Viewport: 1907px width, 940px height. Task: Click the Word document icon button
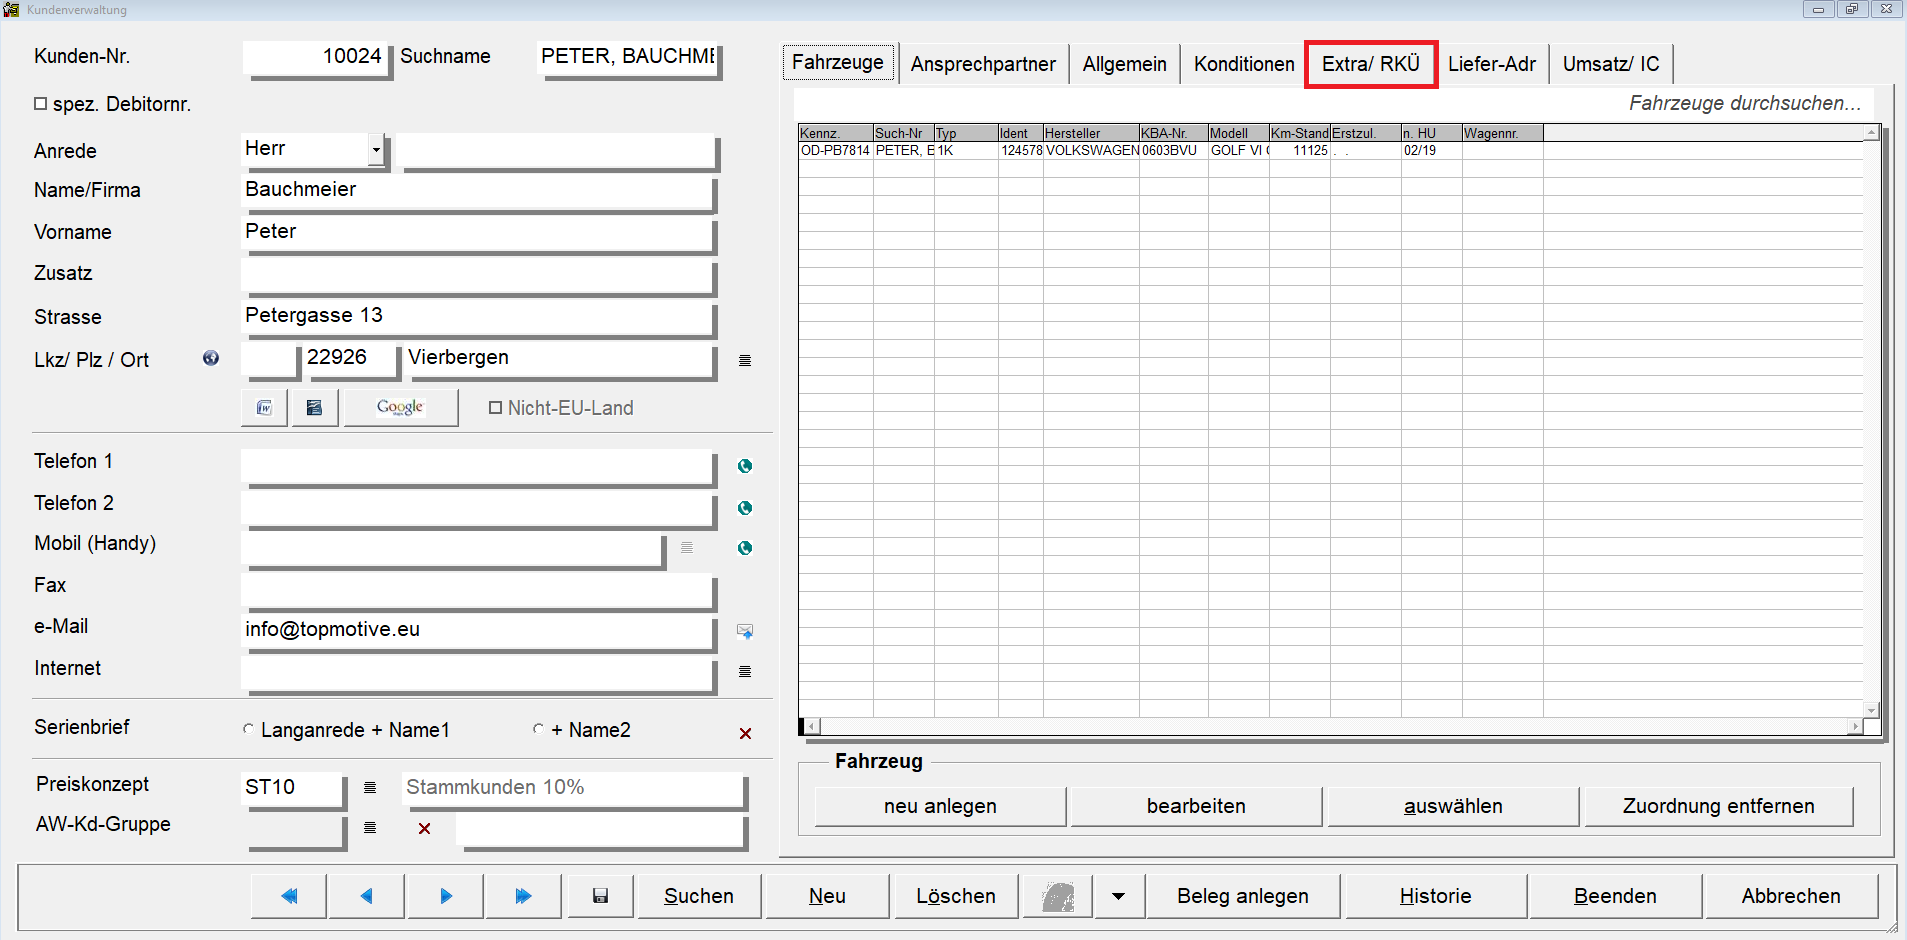coord(265,408)
